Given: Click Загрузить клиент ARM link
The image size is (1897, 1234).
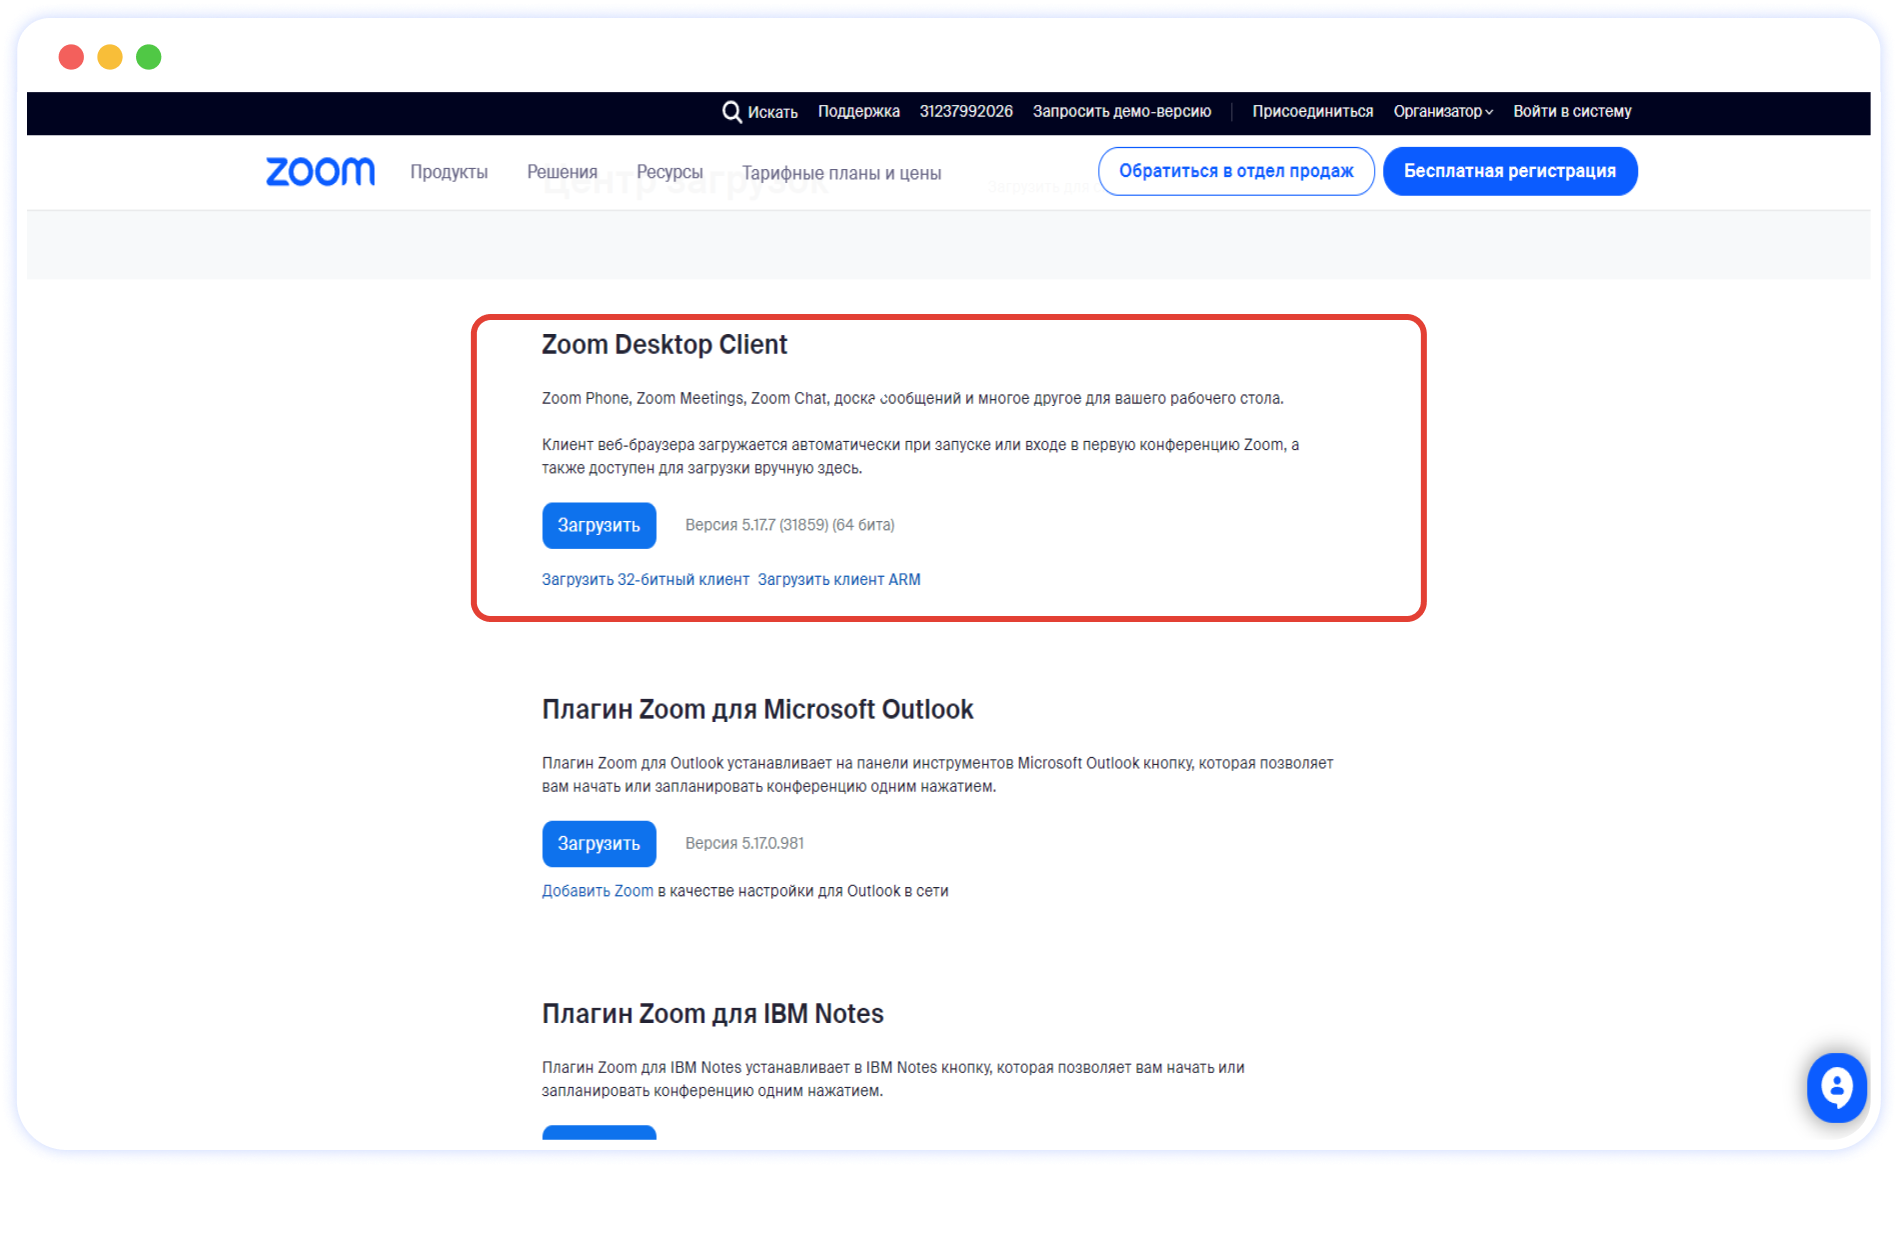Looking at the screenshot, I should (839, 579).
